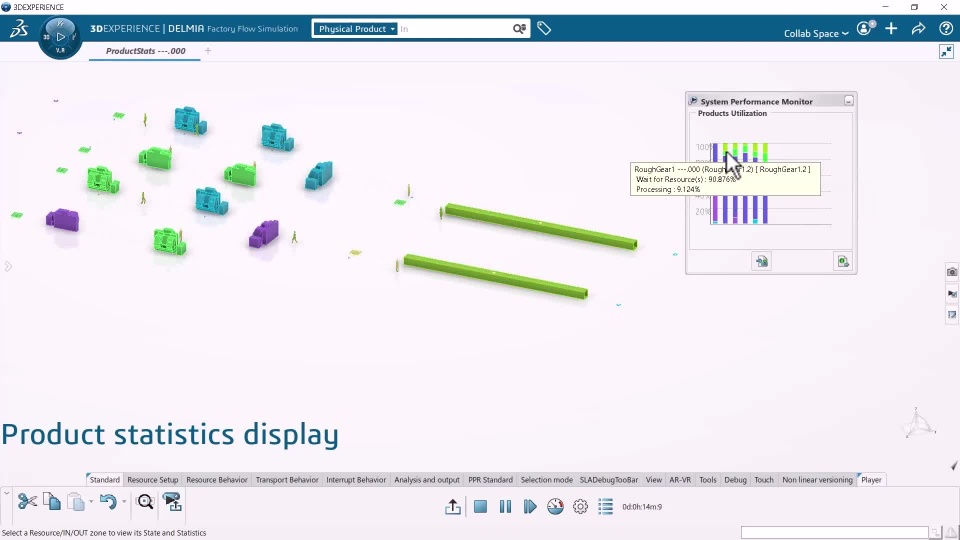Open the simulation settings gear
The image size is (960, 540).
[x=580, y=506]
